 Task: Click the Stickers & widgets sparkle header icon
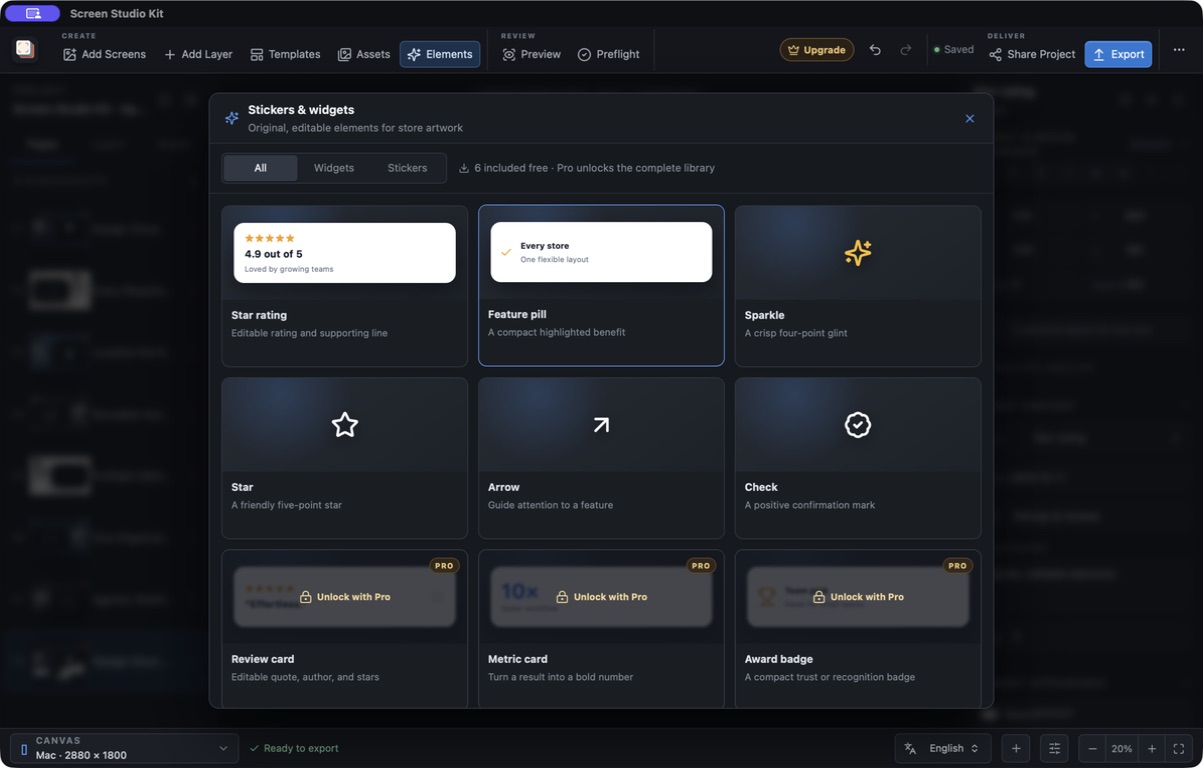232,118
